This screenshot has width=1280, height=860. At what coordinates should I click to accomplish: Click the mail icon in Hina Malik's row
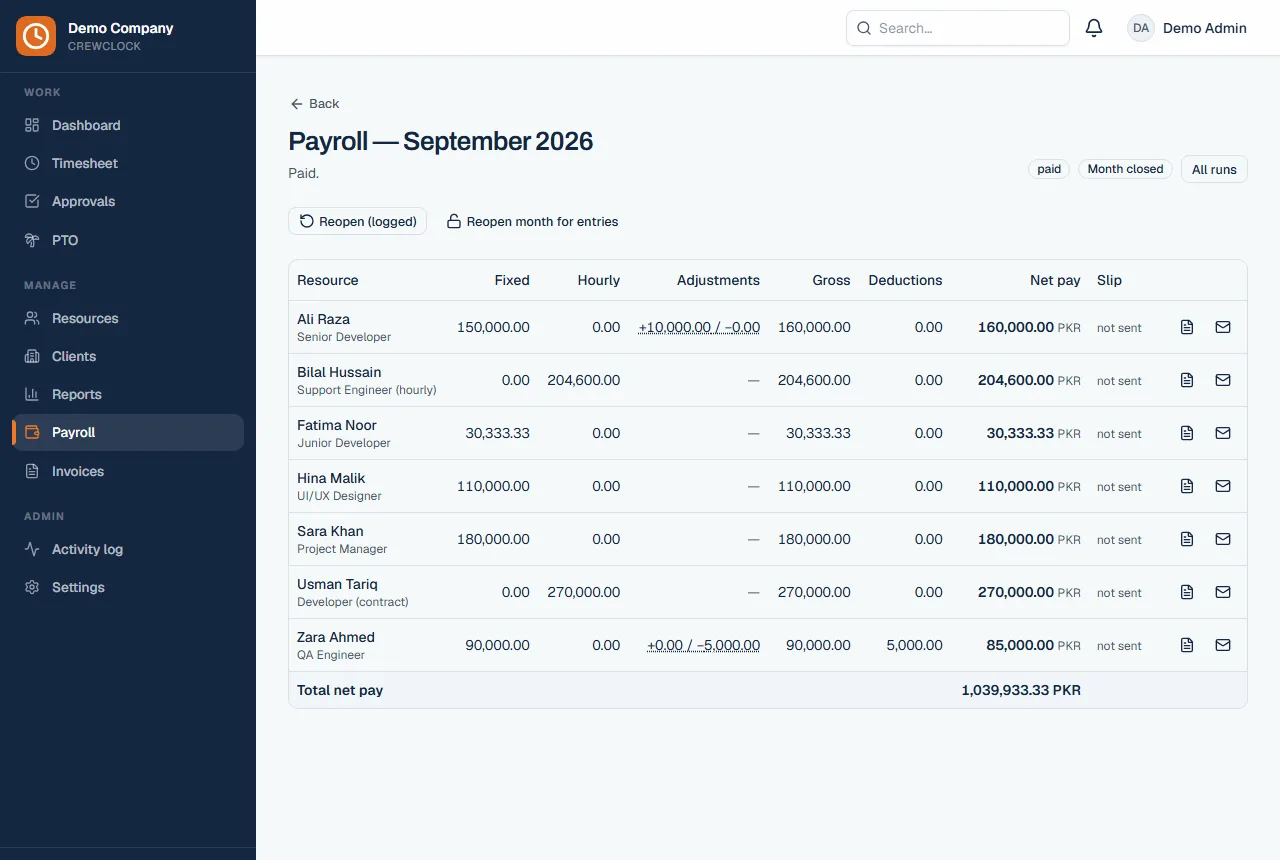click(x=1223, y=486)
